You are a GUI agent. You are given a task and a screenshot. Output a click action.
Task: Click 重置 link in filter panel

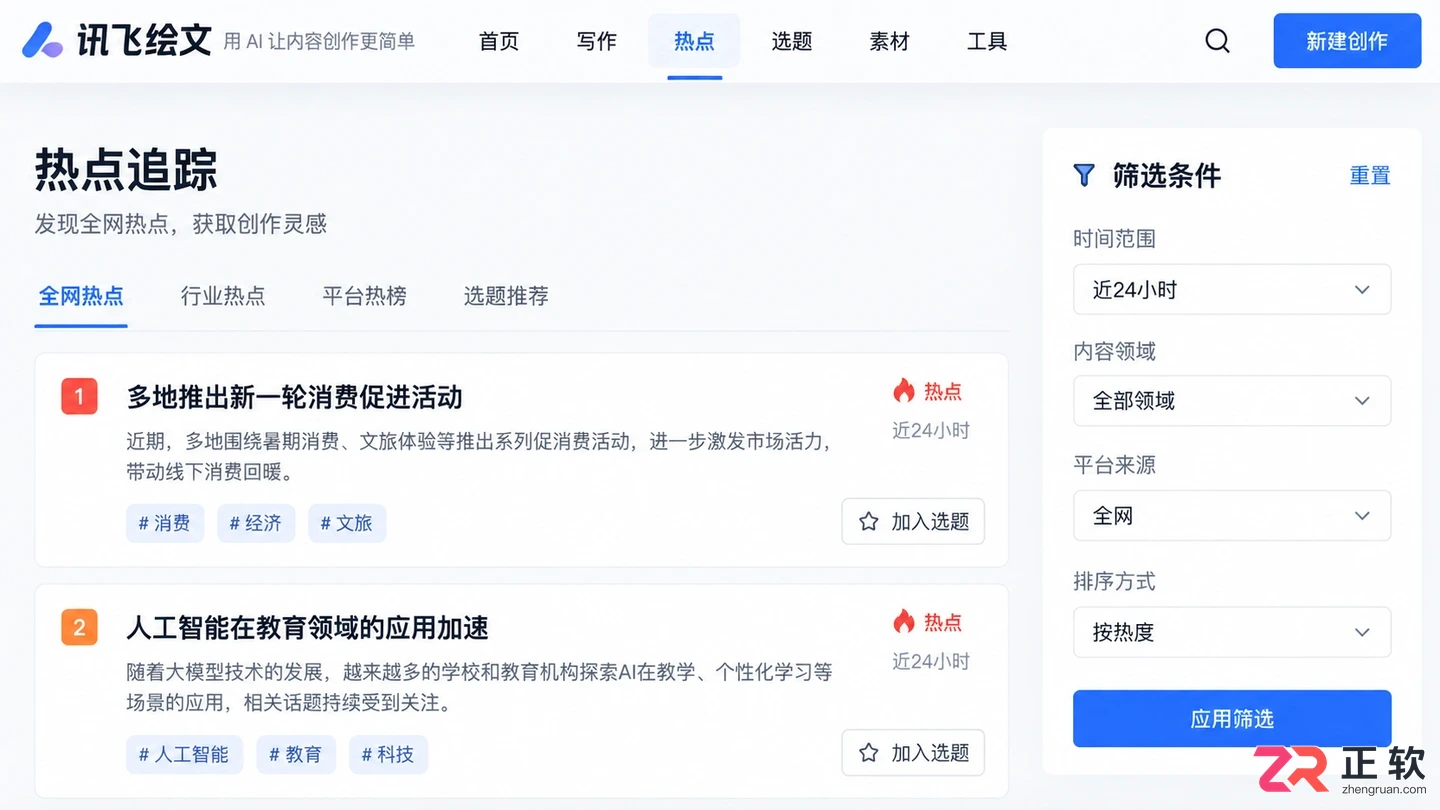click(x=1370, y=175)
